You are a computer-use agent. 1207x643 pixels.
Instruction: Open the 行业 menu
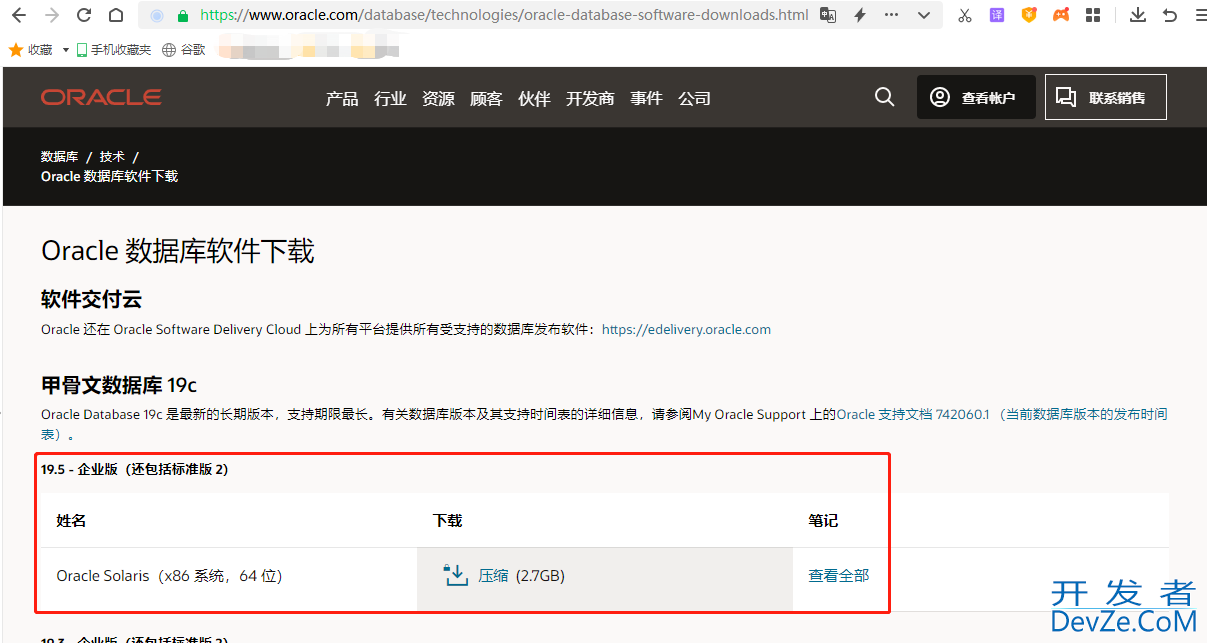[390, 98]
